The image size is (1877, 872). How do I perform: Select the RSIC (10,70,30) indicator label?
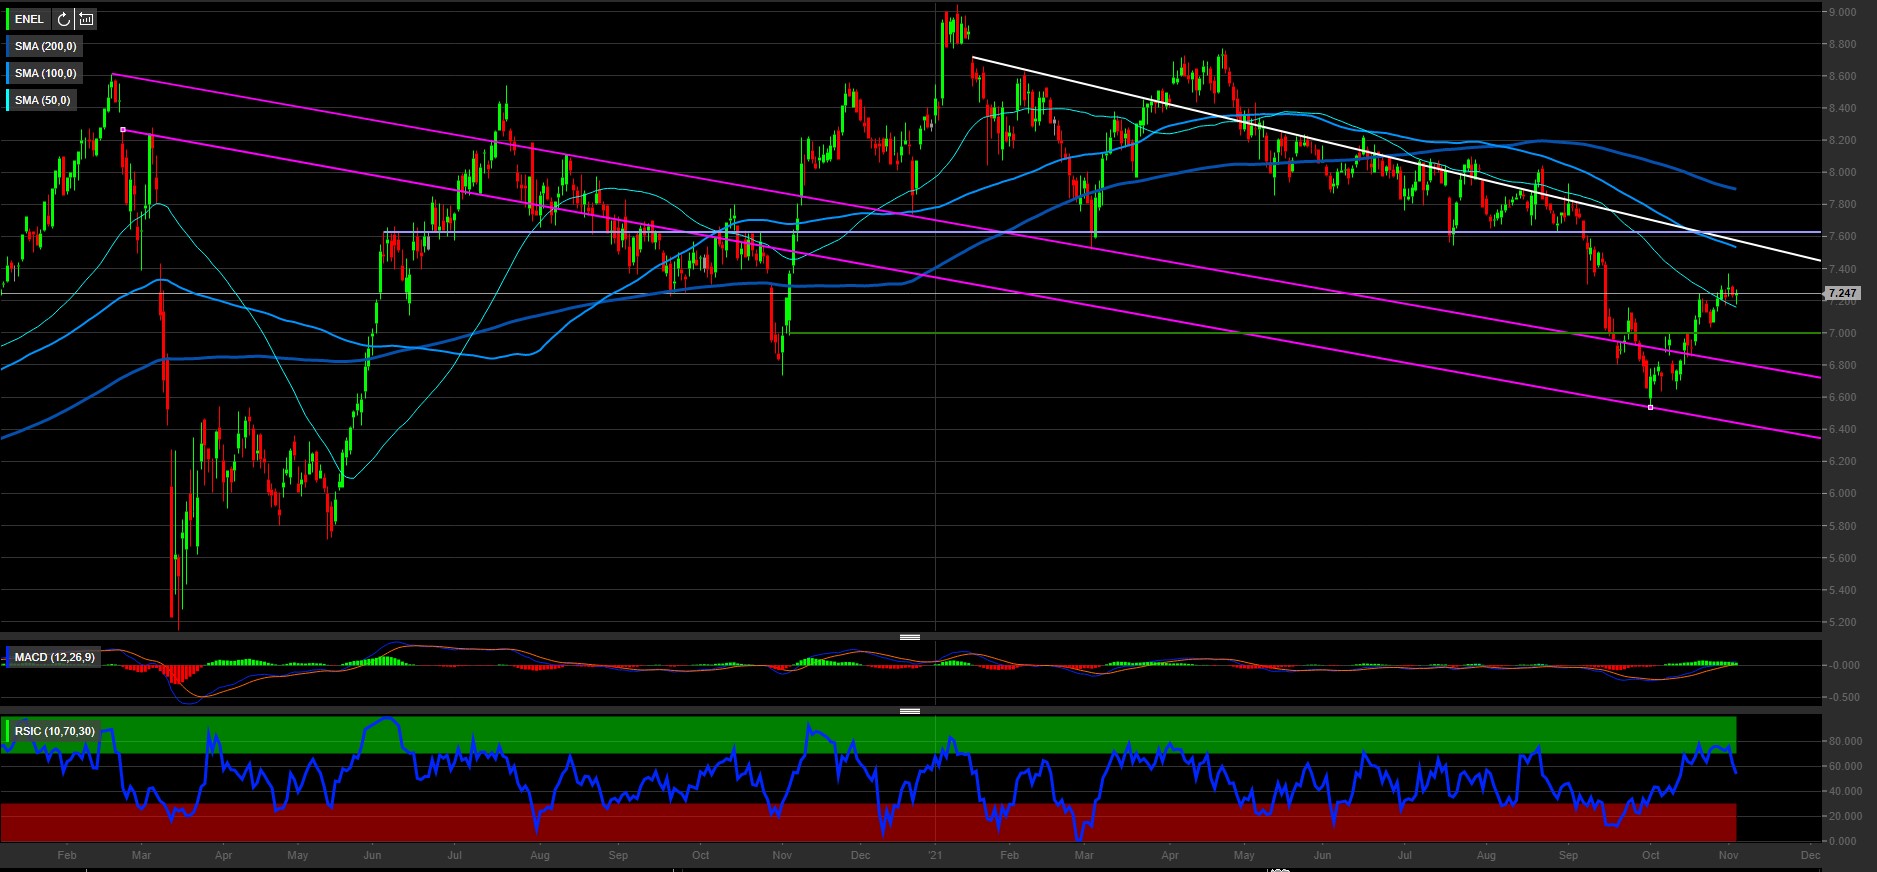pos(54,731)
